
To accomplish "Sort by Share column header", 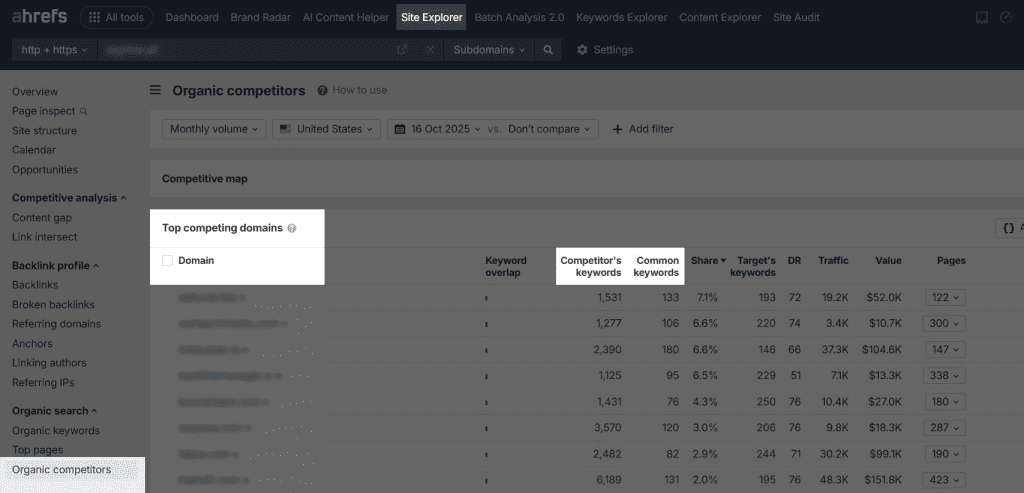I will (x=709, y=261).
